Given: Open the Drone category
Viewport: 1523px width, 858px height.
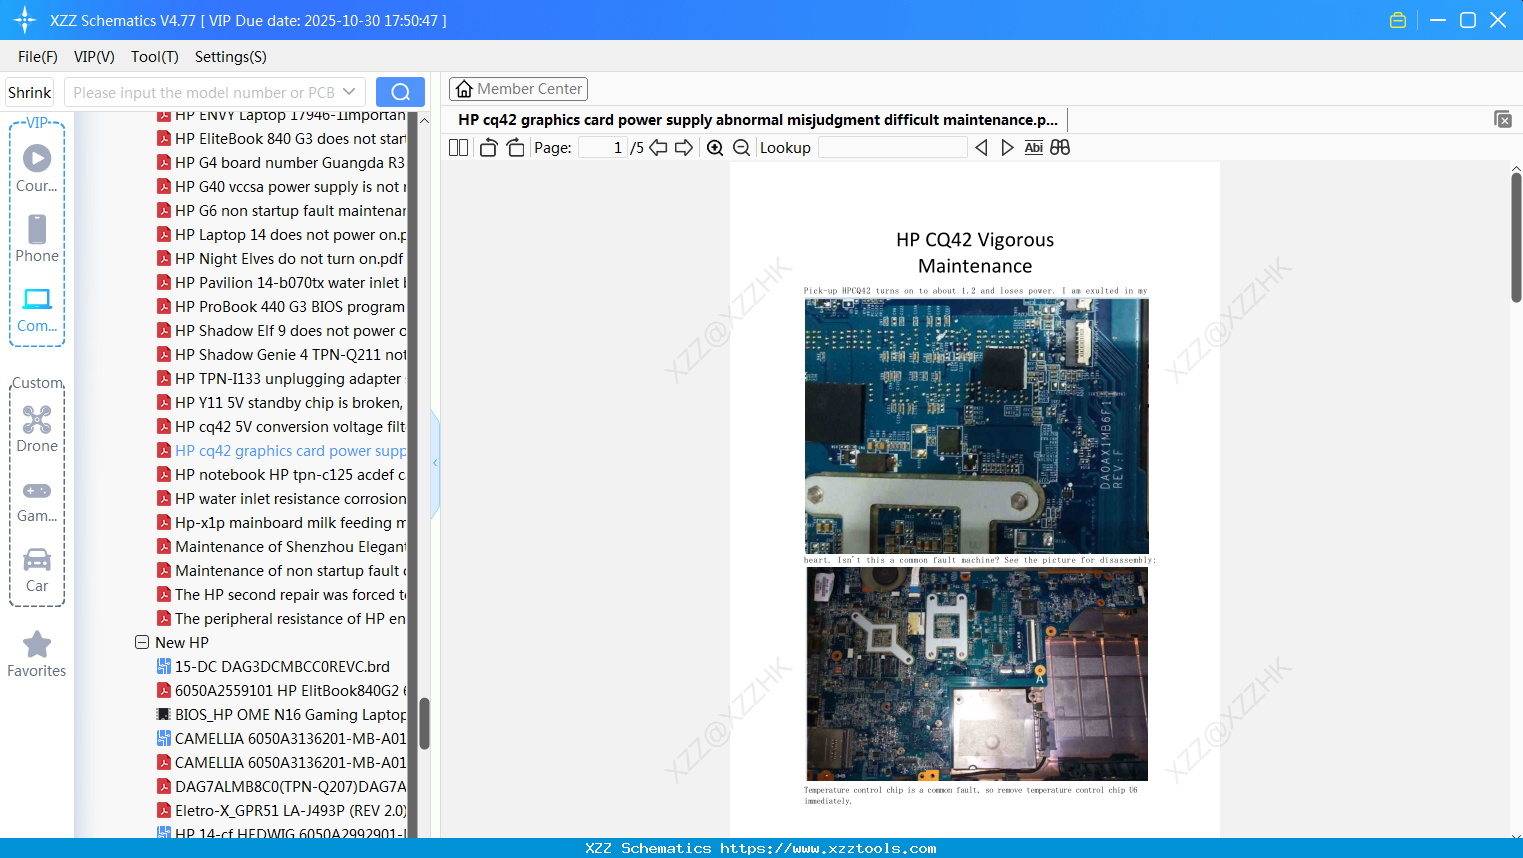Looking at the screenshot, I should tap(37, 429).
